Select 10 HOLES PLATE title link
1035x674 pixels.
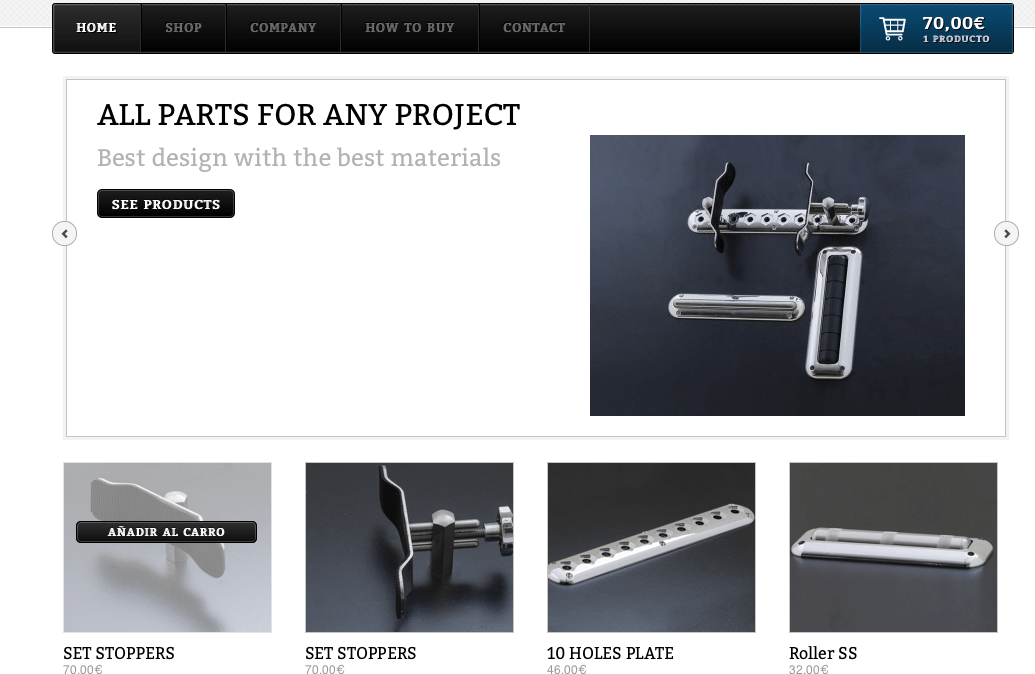click(x=610, y=654)
